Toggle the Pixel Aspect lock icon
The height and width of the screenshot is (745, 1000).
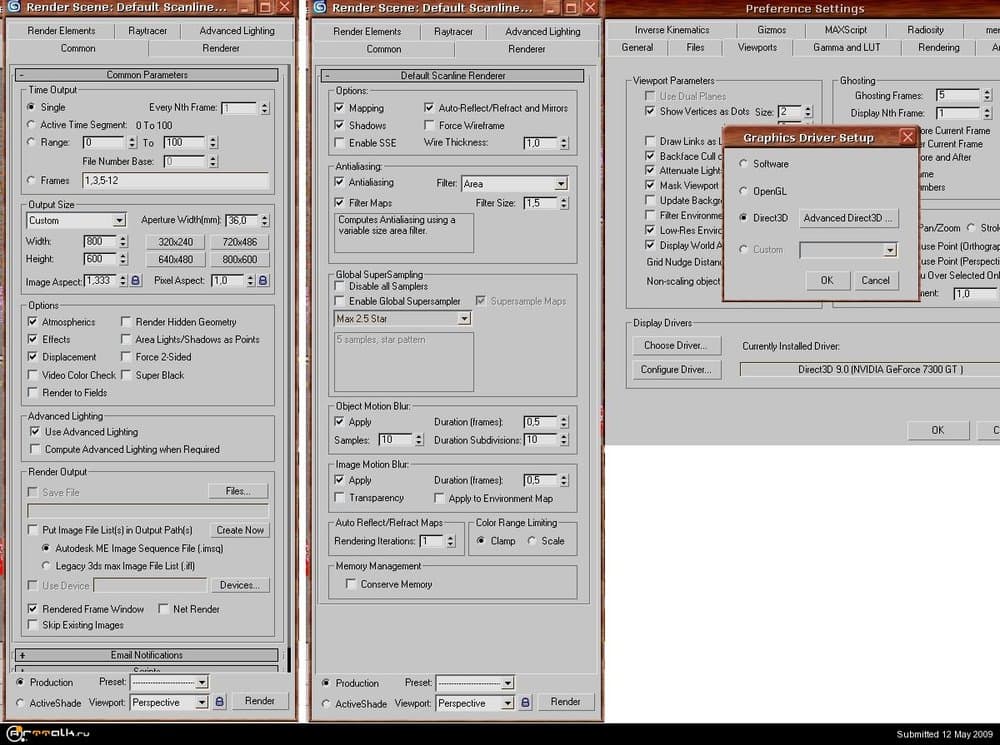[263, 281]
